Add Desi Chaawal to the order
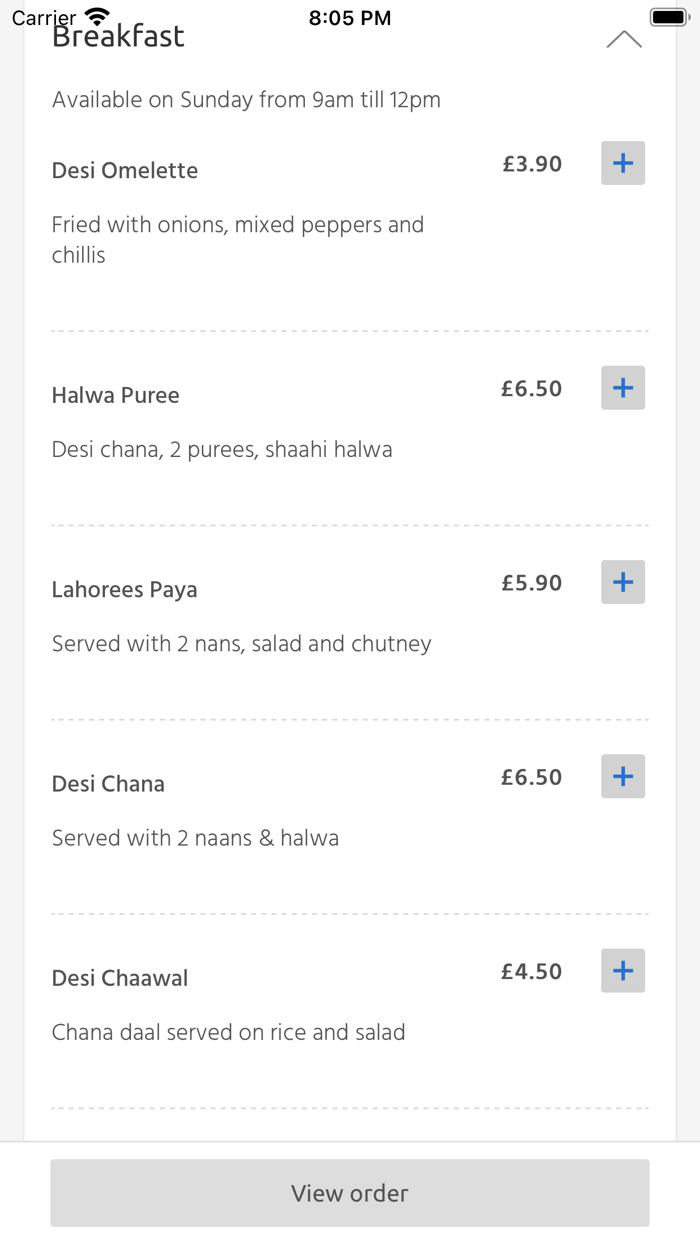The height and width of the screenshot is (1244, 700). [622, 970]
